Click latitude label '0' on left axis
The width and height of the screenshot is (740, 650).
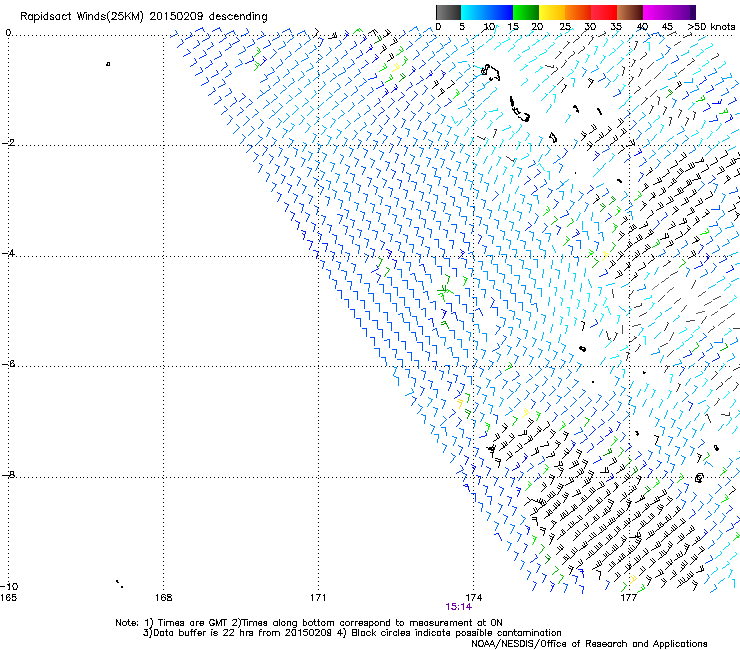(x=8, y=33)
